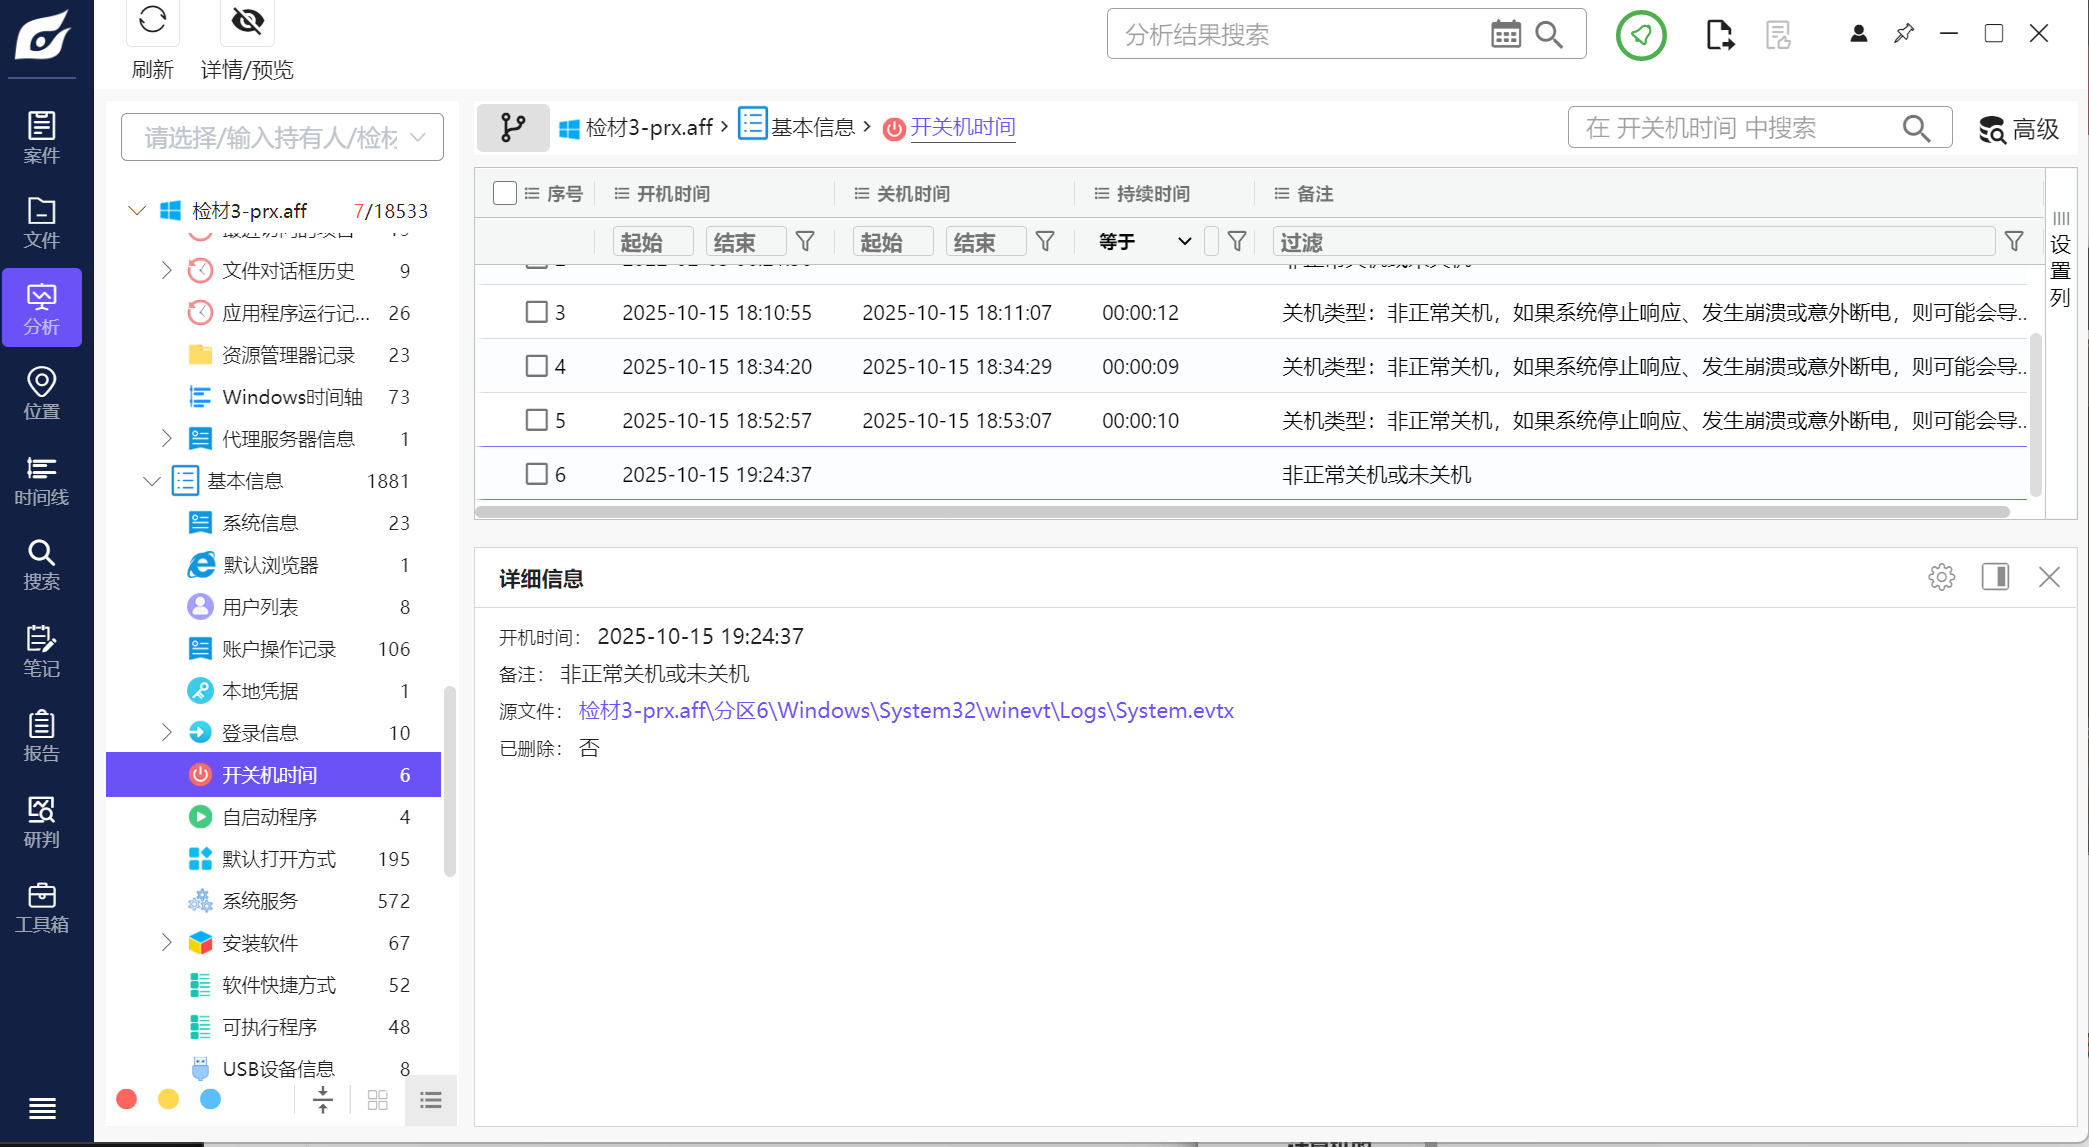This screenshot has width=2089, height=1147.
Task: Click the green shield status icon
Action: tap(1640, 35)
